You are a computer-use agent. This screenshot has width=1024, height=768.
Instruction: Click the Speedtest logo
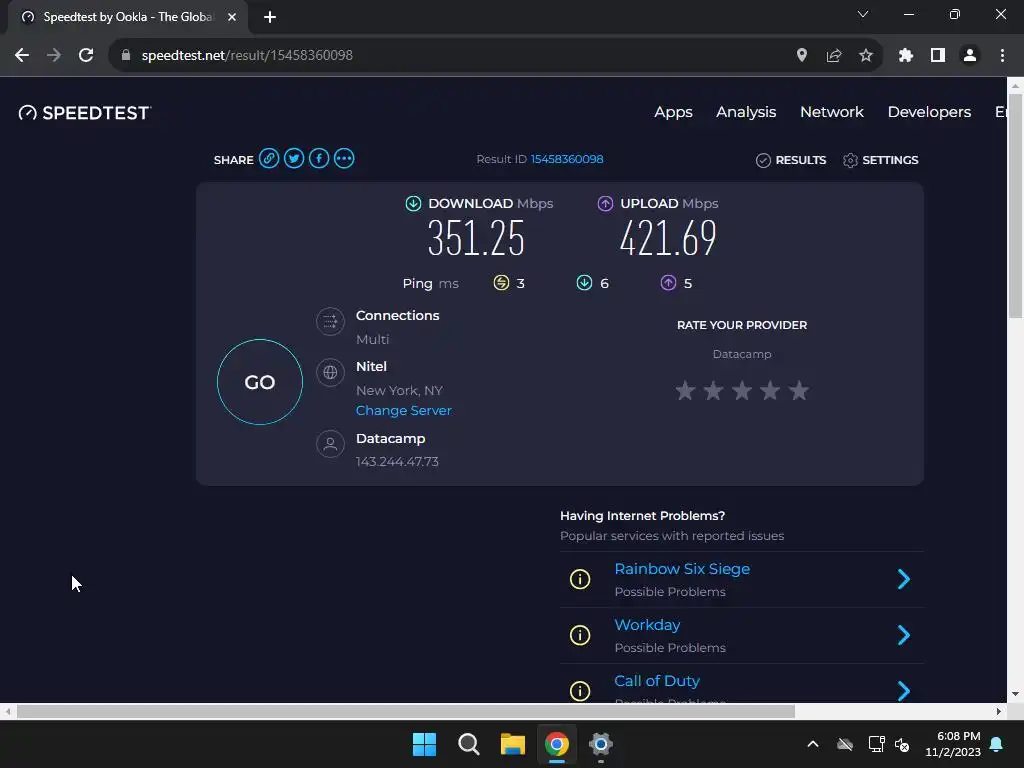(x=85, y=113)
